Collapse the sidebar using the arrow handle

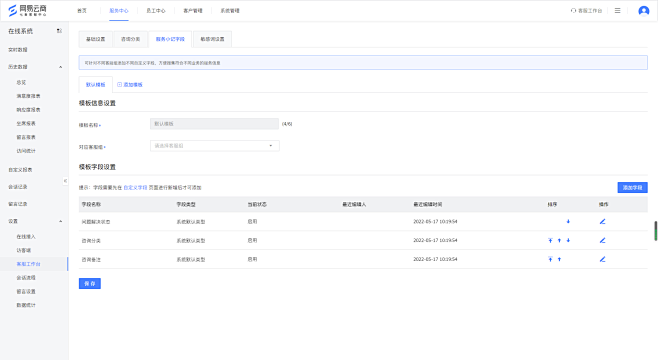coord(65,181)
